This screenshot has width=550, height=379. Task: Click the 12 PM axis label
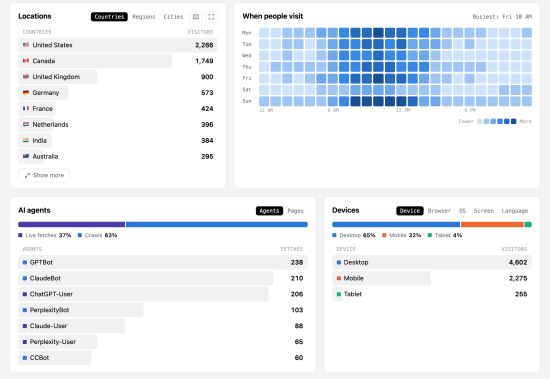point(403,110)
